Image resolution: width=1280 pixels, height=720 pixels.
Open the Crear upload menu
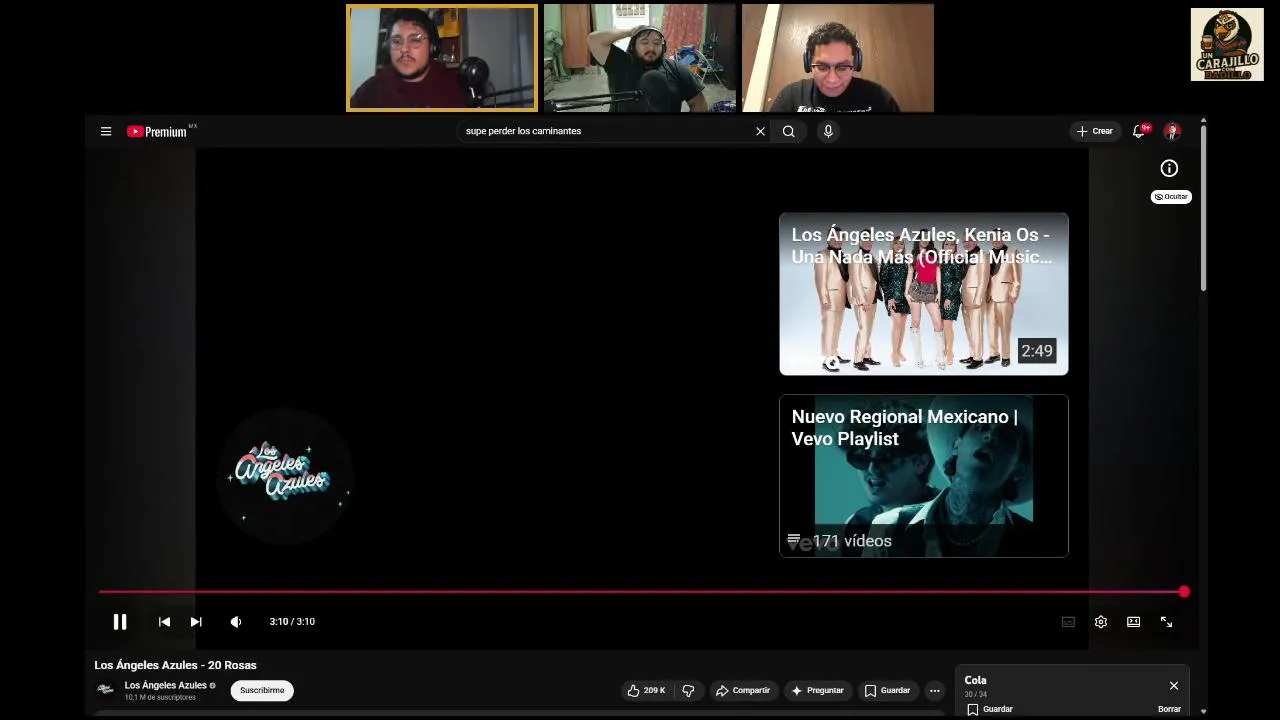1094,131
